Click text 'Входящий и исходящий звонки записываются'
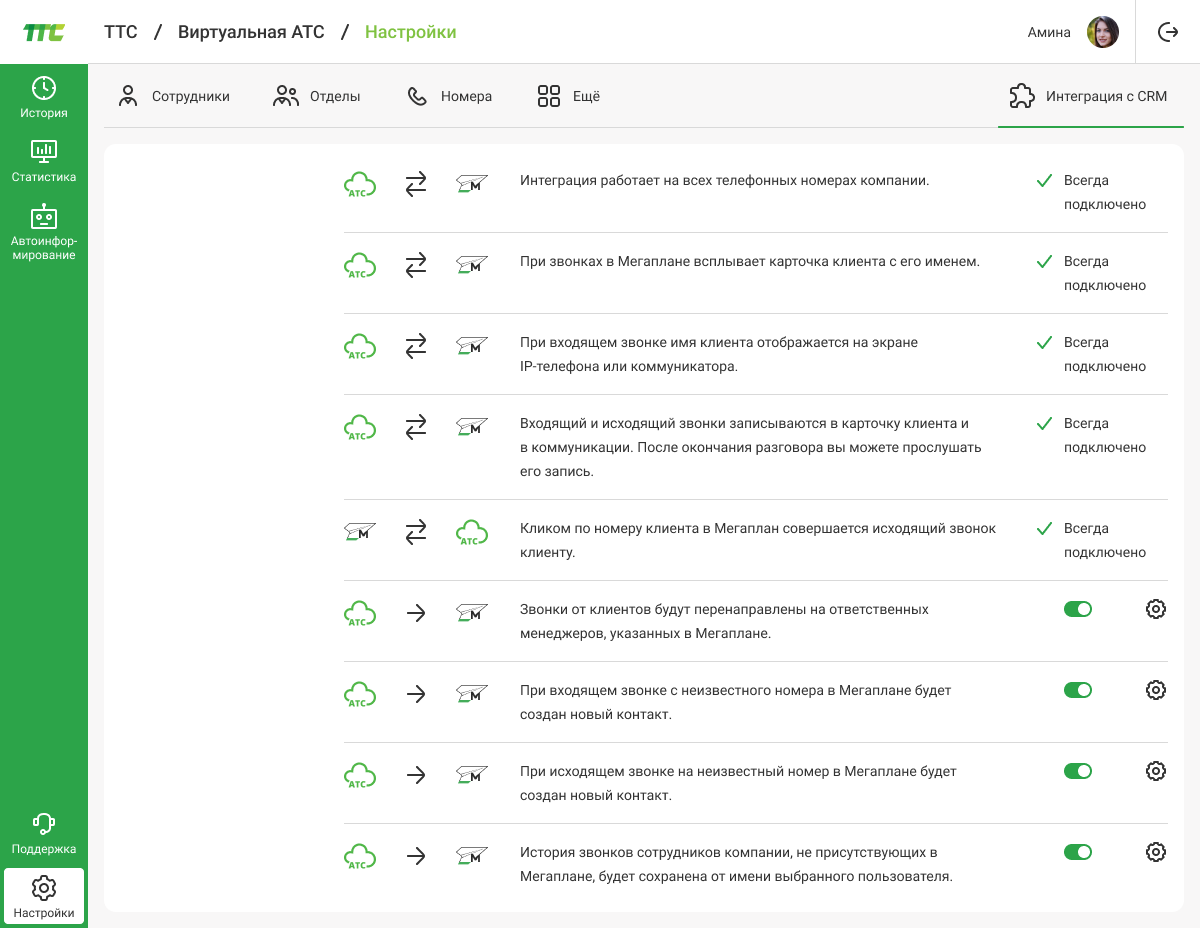The image size is (1200, 928). tap(751, 447)
